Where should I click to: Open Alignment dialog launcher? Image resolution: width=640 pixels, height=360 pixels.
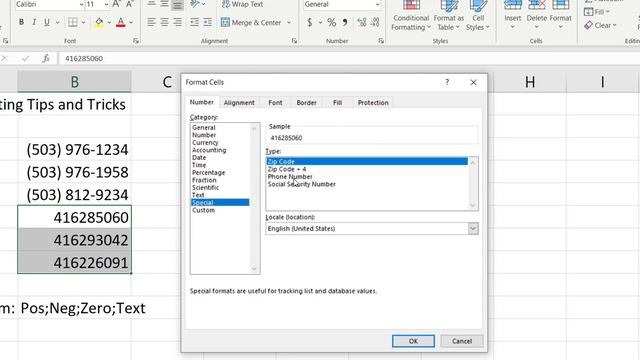point(294,41)
